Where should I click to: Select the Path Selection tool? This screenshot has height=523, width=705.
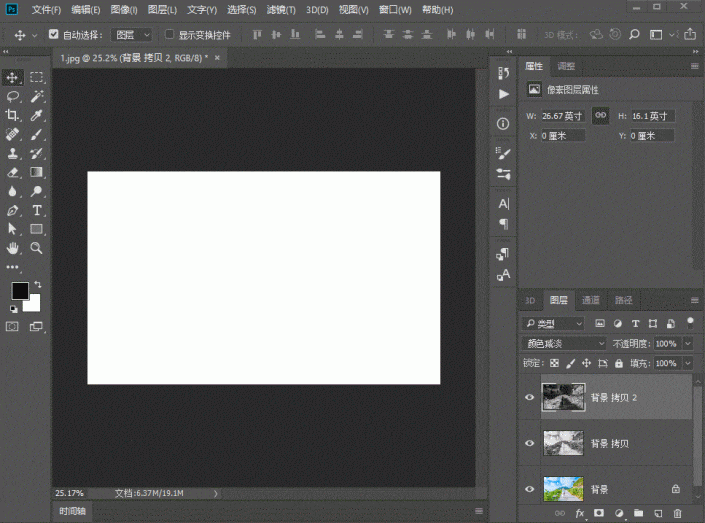tap(13, 229)
